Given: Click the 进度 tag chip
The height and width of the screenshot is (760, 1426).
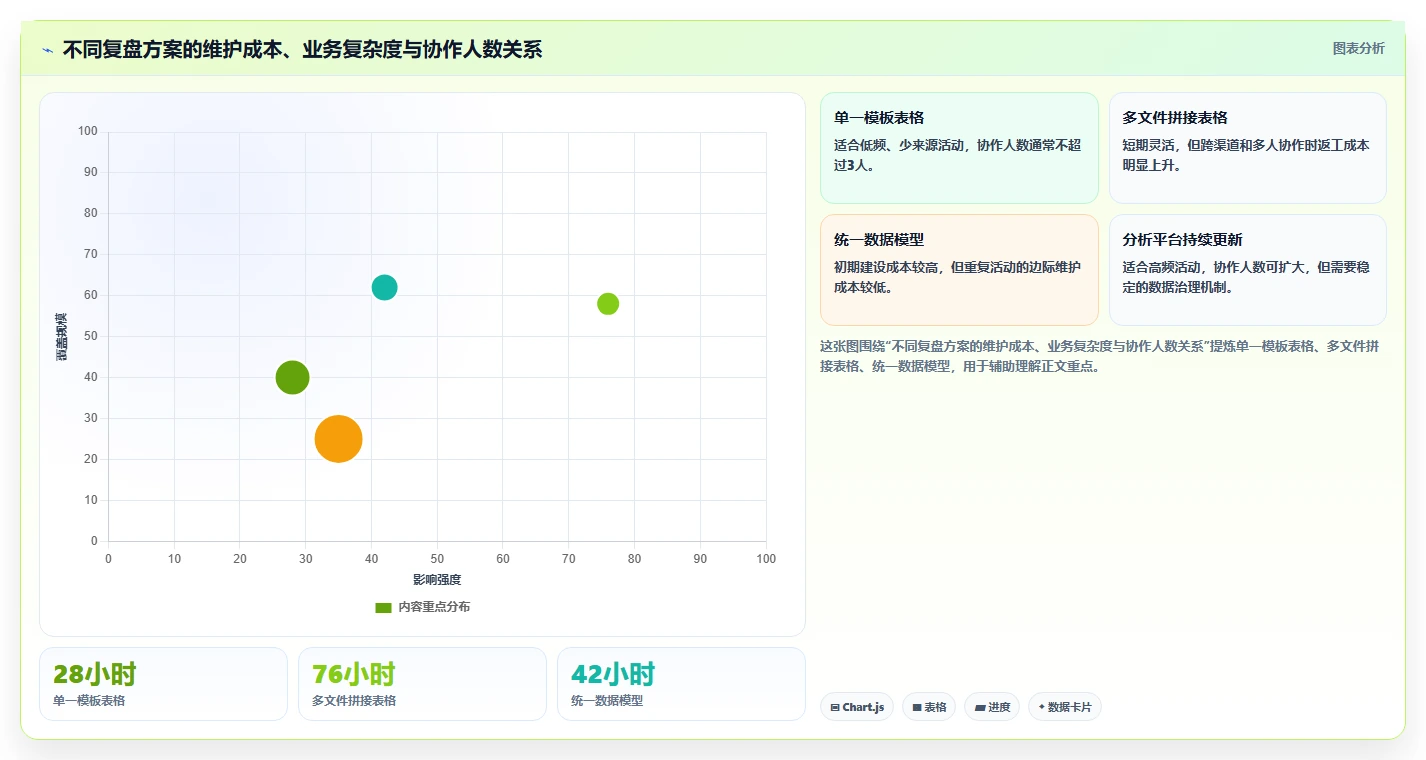Looking at the screenshot, I should (x=993, y=707).
